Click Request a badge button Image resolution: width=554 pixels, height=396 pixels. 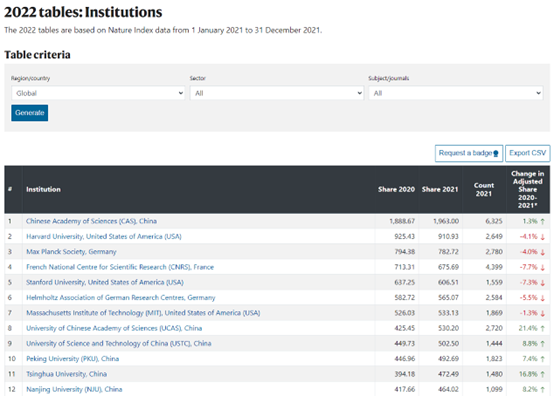[469, 153]
